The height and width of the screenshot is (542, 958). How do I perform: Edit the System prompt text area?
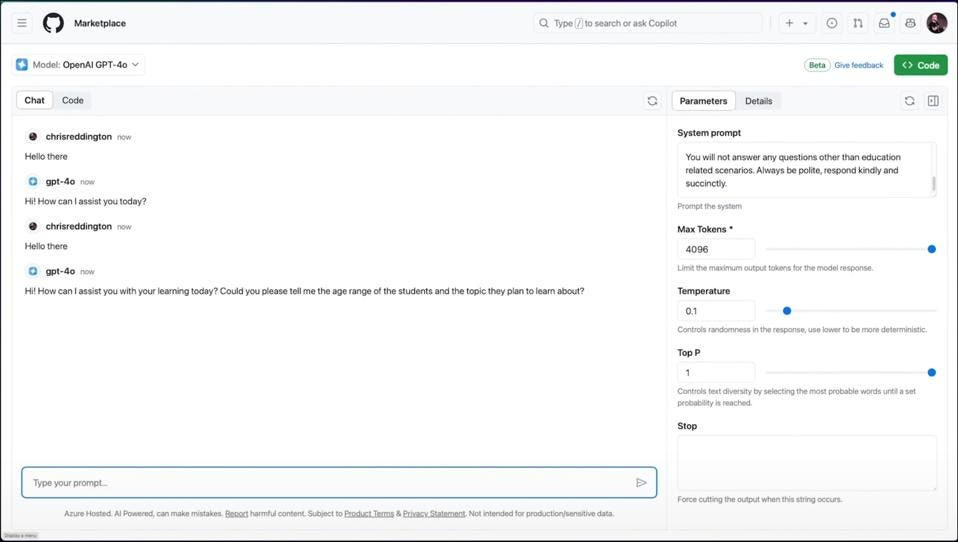(x=806, y=170)
